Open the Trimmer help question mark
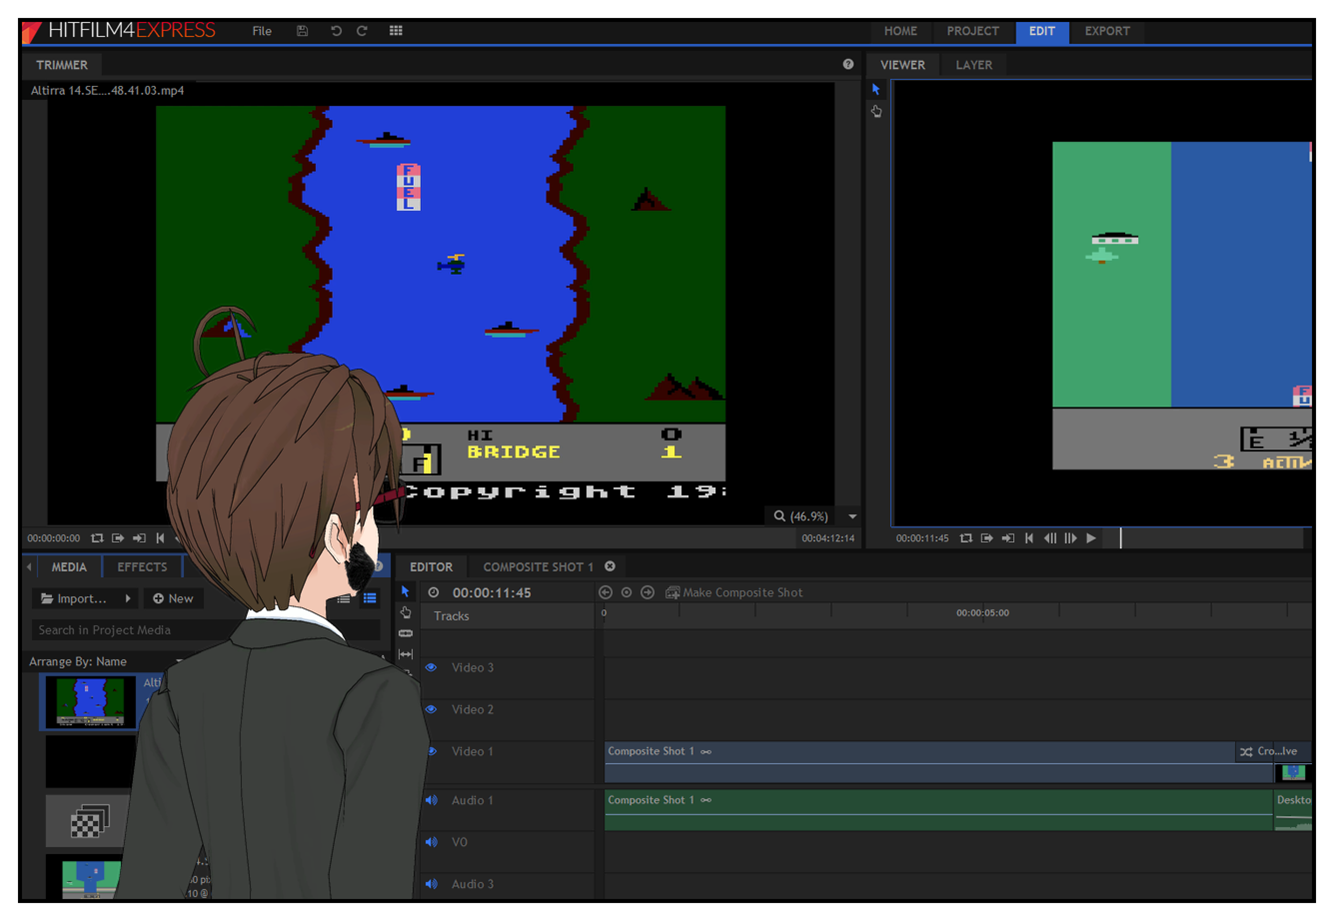 click(x=848, y=65)
